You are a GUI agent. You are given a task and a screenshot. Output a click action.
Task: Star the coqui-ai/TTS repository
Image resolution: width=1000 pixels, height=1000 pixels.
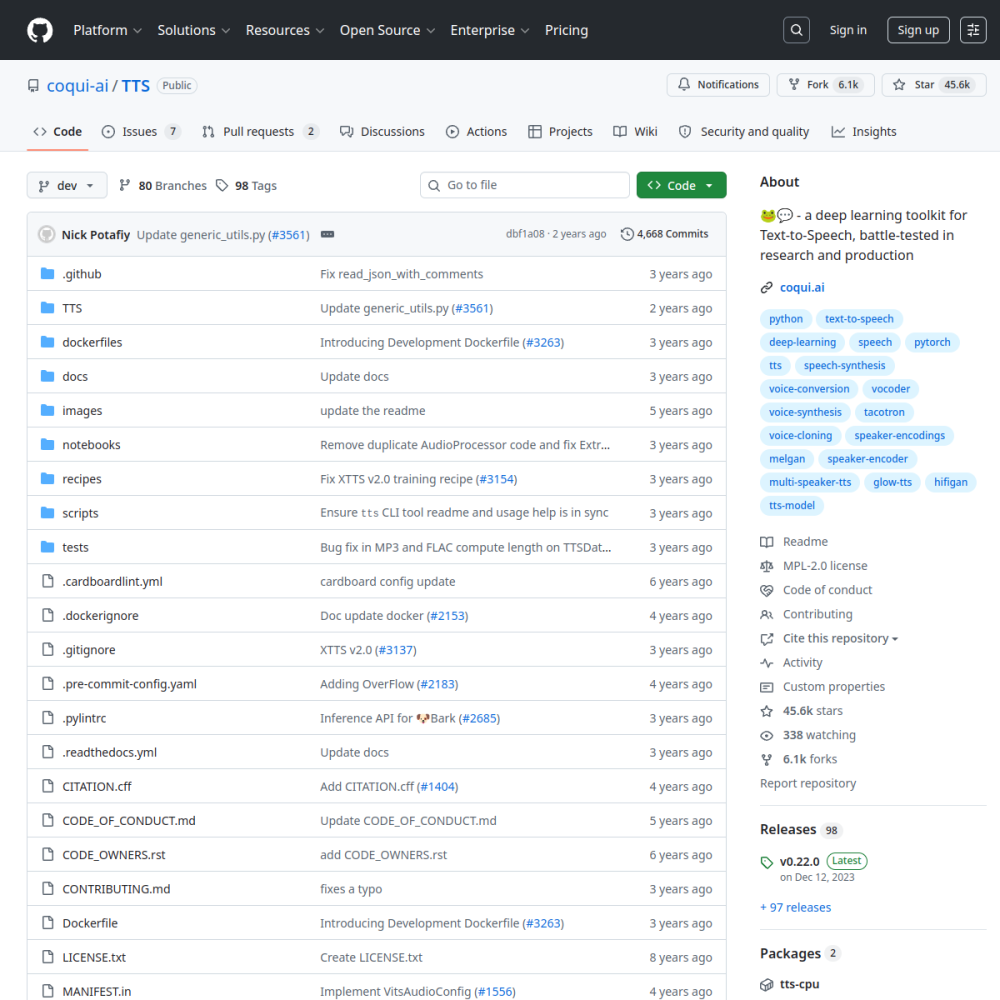[934, 85]
